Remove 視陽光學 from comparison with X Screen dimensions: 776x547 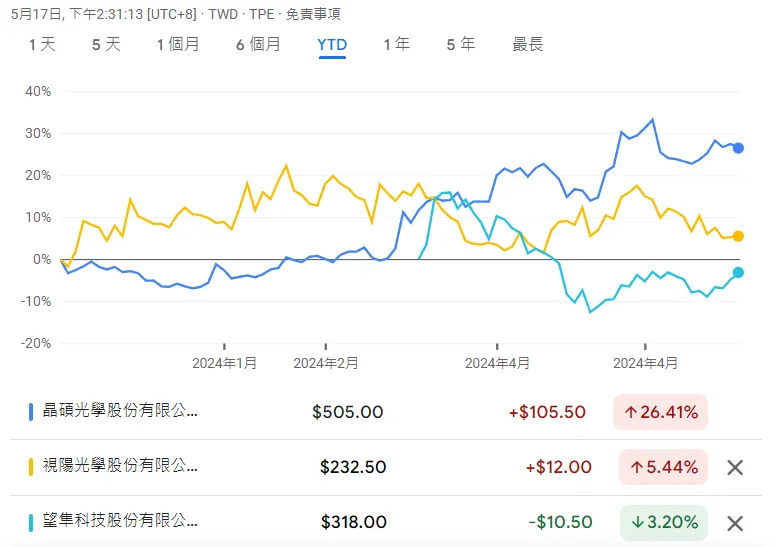pyautogui.click(x=735, y=467)
